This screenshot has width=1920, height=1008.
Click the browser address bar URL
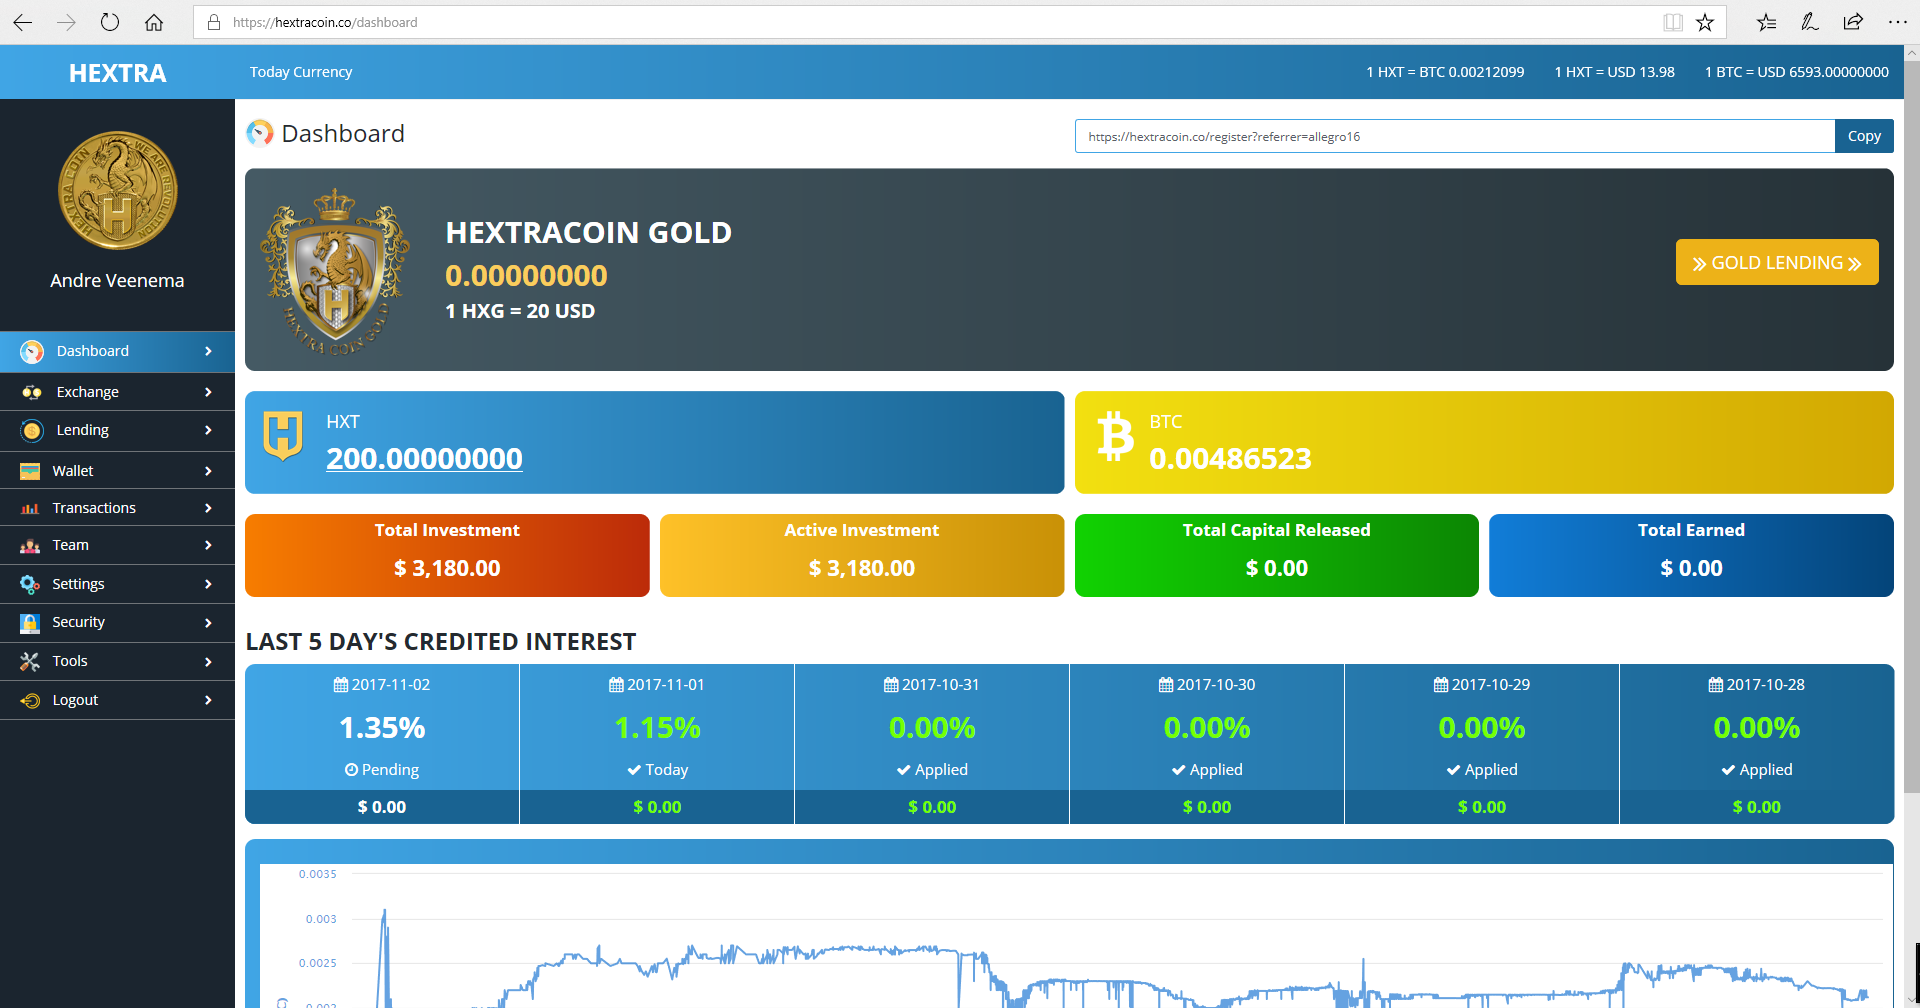click(325, 22)
